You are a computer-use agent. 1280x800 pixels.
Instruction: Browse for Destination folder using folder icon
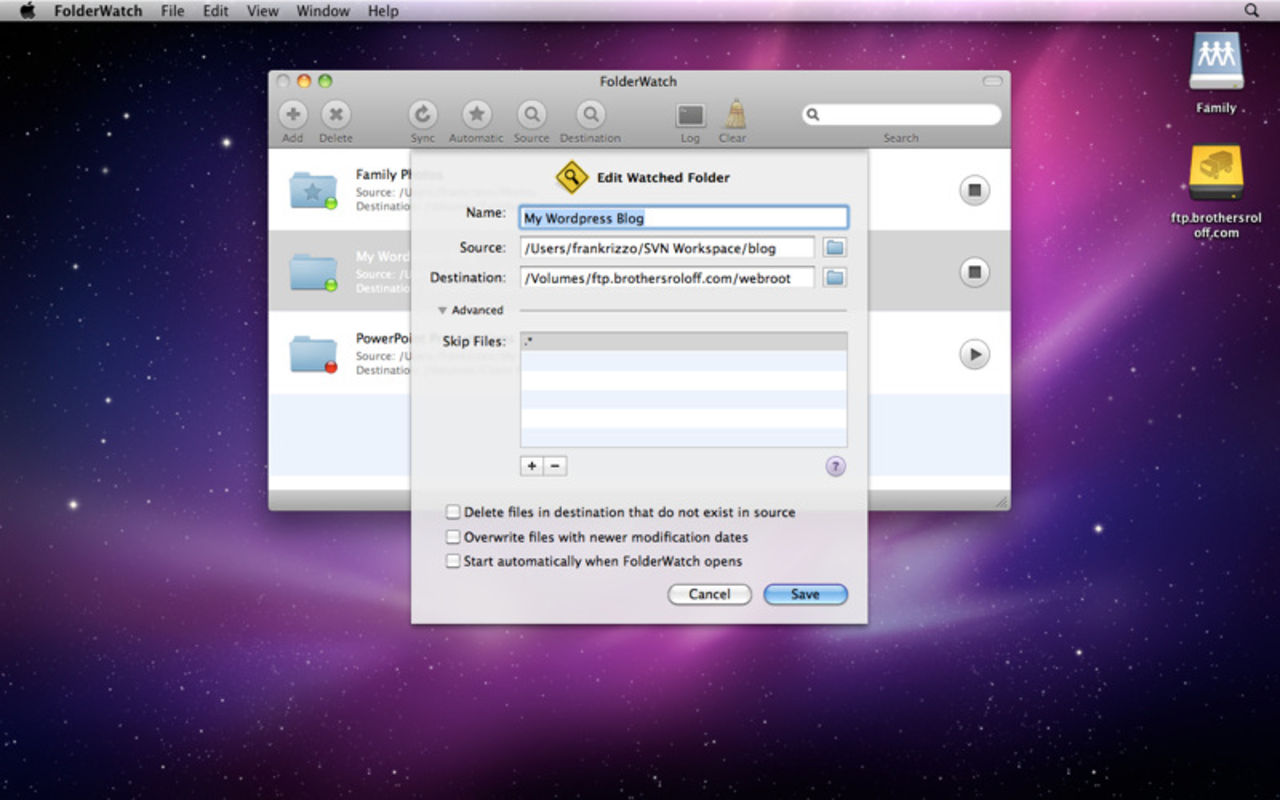coord(834,278)
